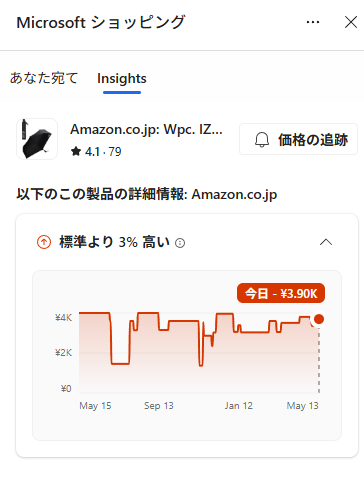Image resolution: width=364 pixels, height=498 pixels.
Task: Open the three-dot more options menu
Action: (313, 22)
